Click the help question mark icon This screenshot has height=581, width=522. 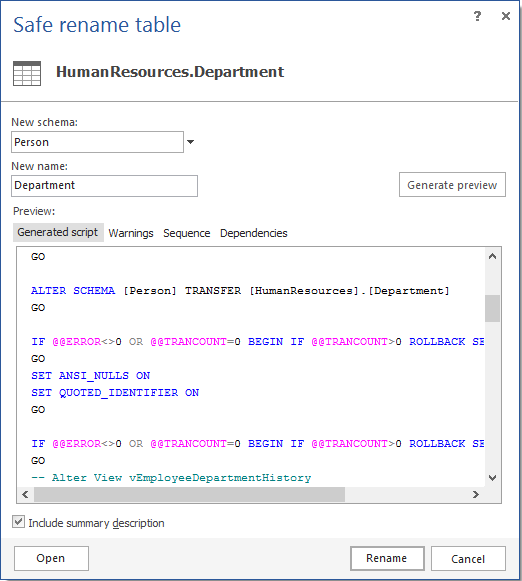coord(477,16)
